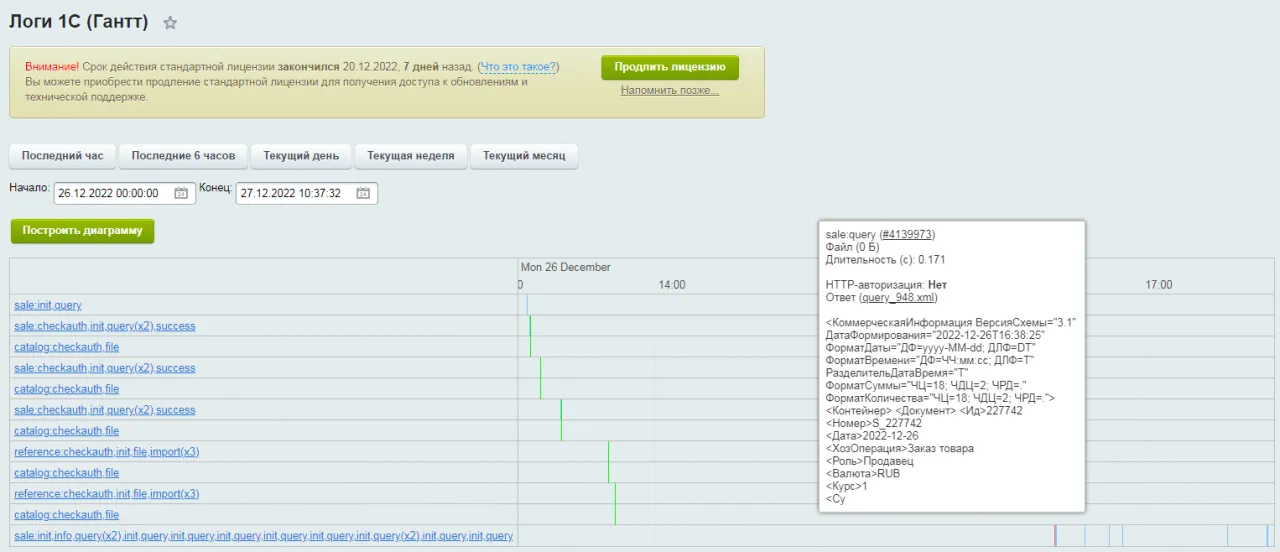Open request #4139973 link in tooltip
Viewport: 1280px width, 552px height.
point(906,235)
